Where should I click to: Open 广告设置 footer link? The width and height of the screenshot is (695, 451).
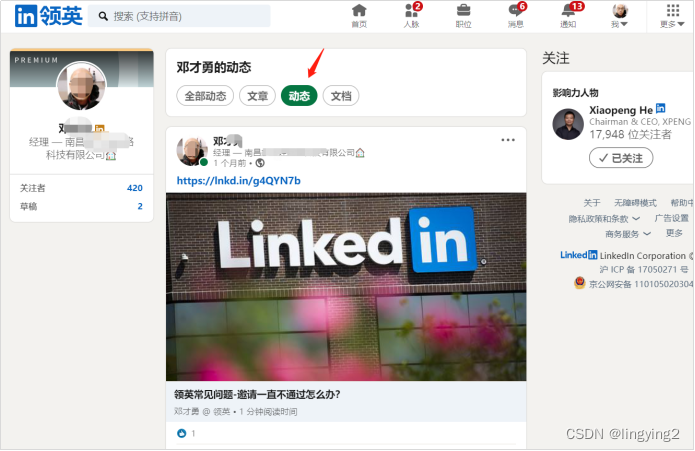(672, 218)
